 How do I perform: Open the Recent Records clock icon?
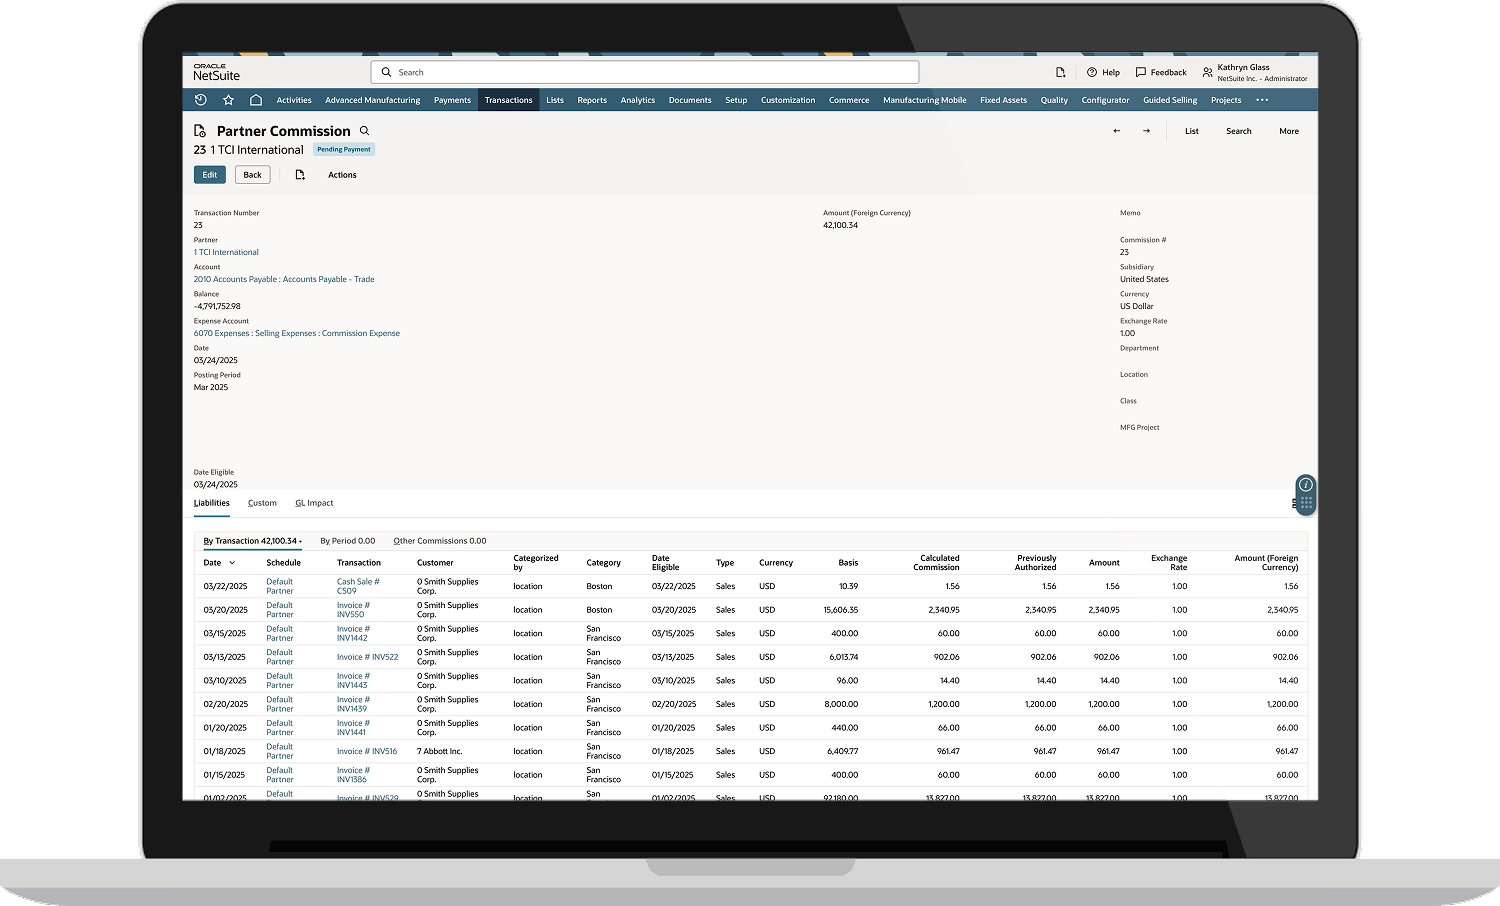point(200,100)
